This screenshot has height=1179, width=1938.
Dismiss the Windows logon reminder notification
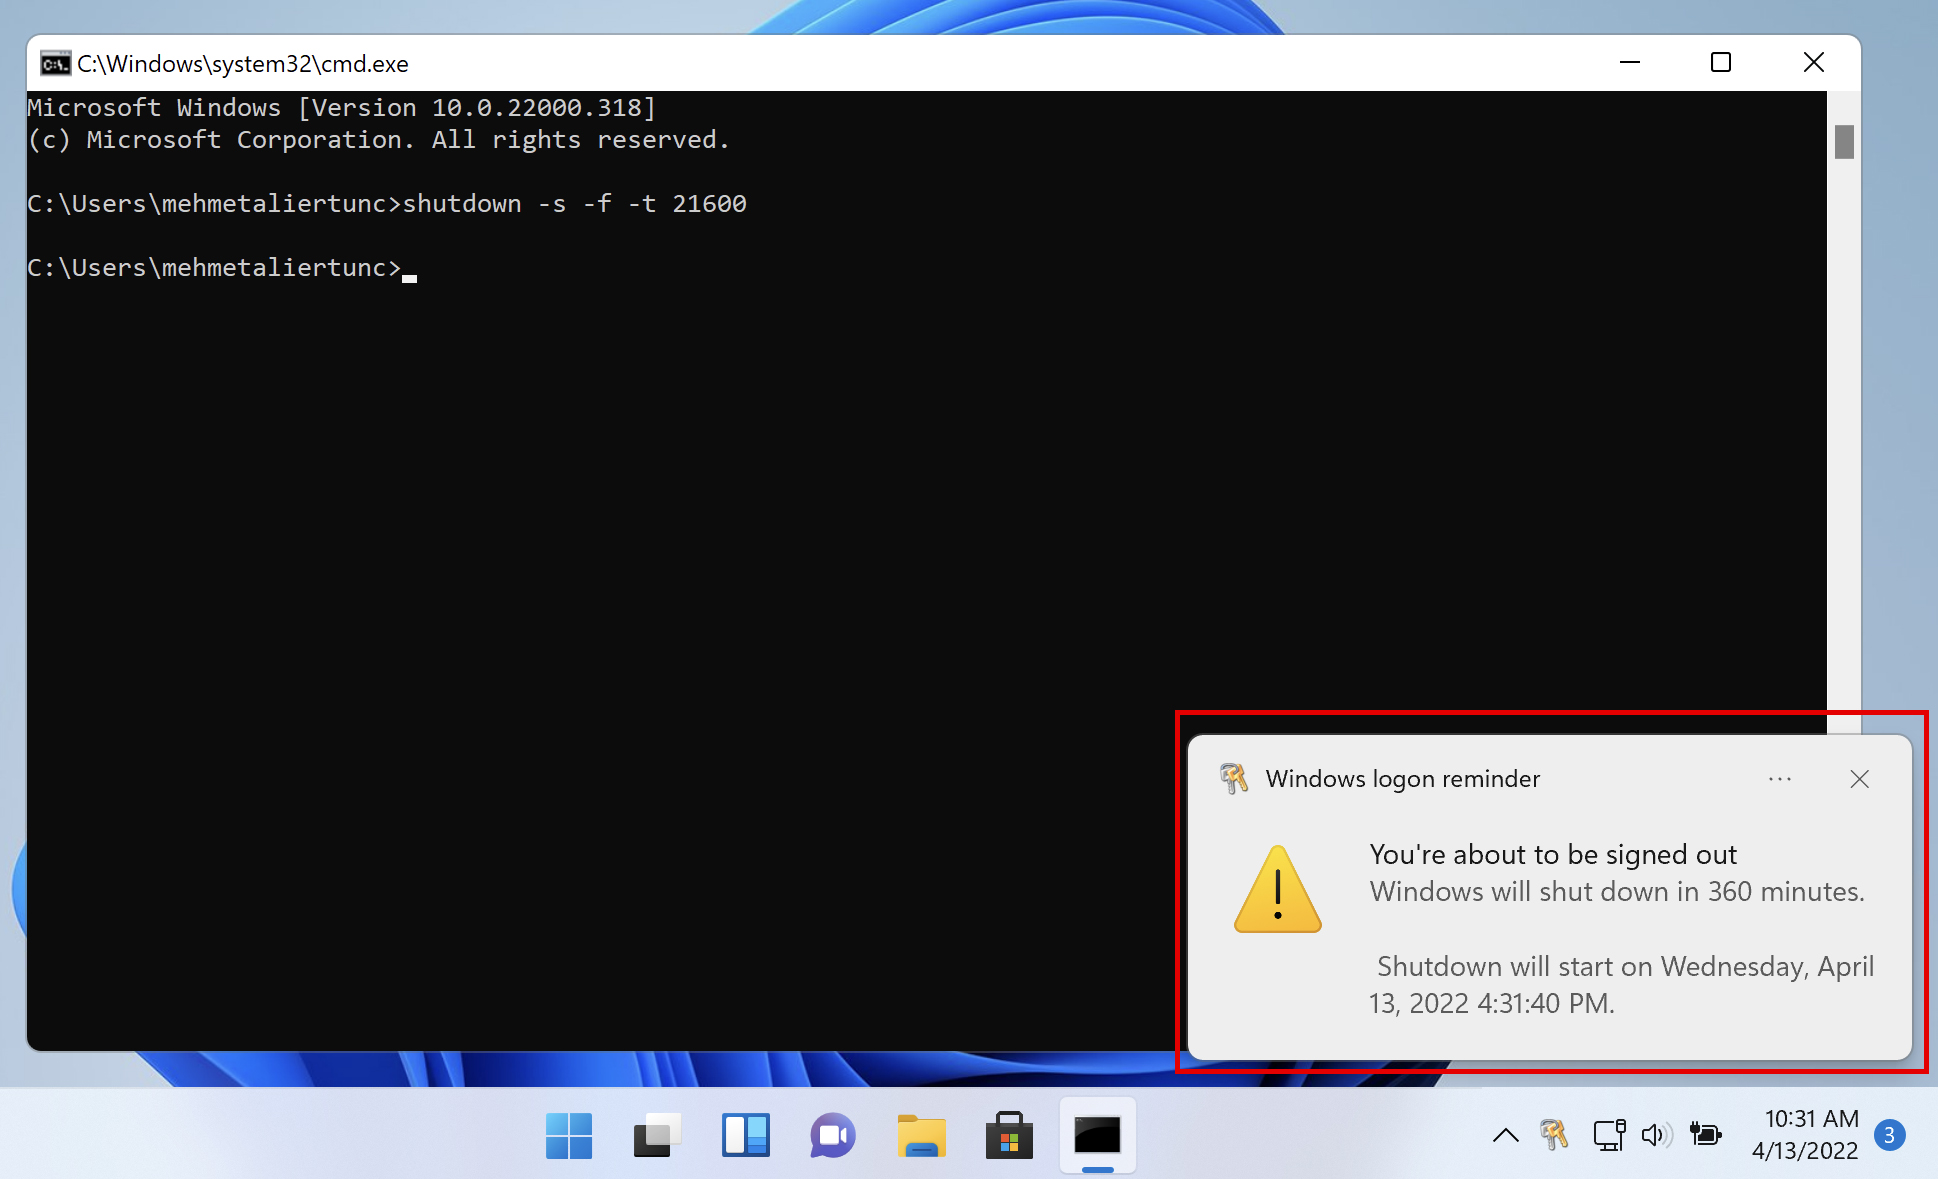[x=1859, y=779]
